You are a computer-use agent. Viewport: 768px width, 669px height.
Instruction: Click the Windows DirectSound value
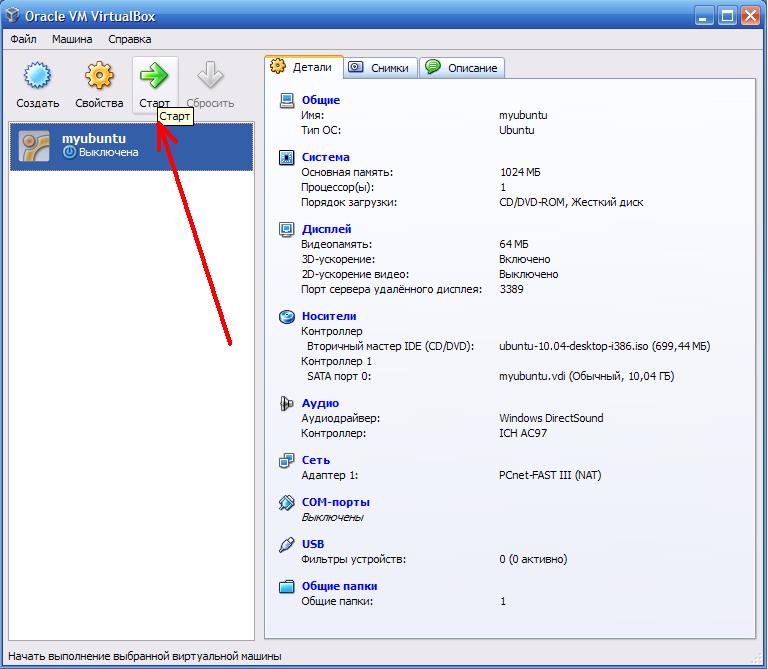[551, 418]
